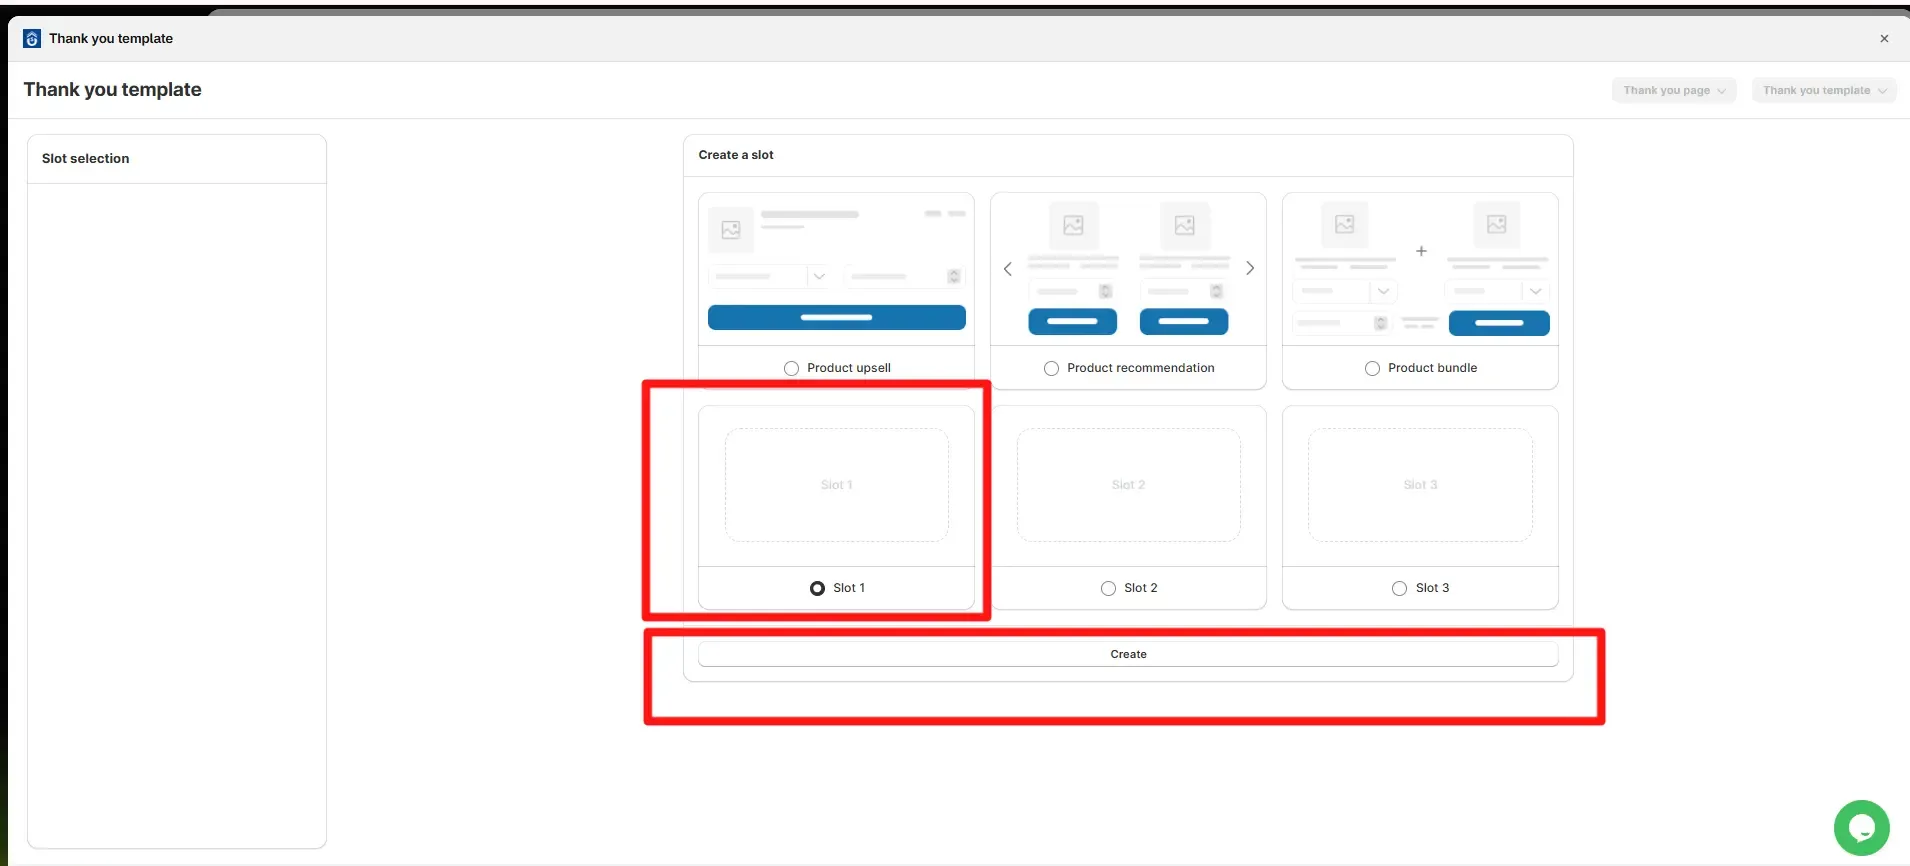1910x866 pixels.
Task: Click the Slot 3 placeholder preview
Action: tap(1420, 485)
